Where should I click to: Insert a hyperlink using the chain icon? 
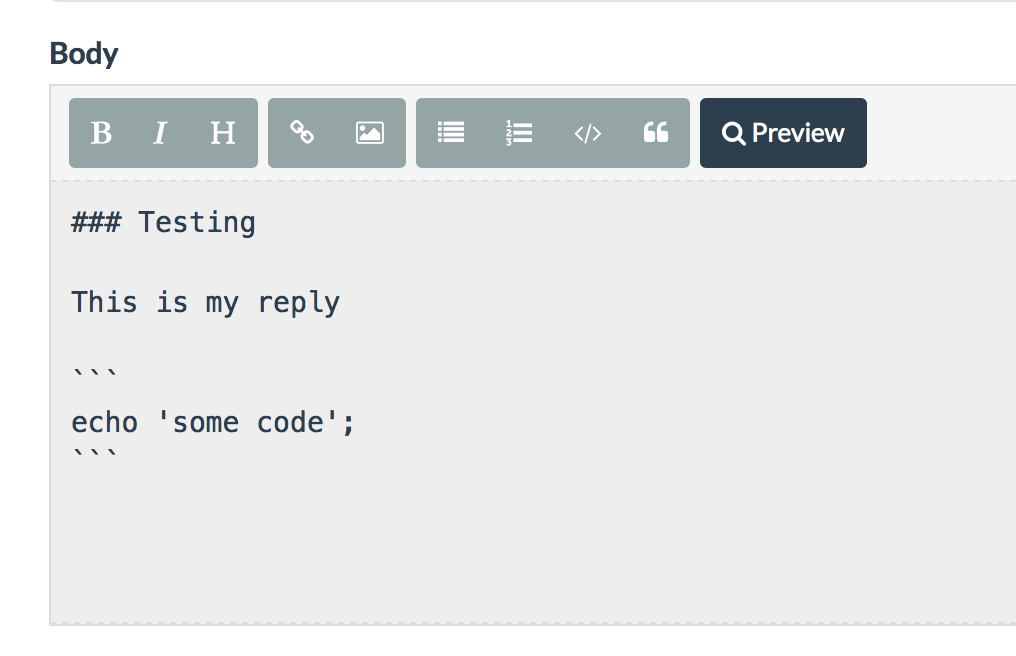click(x=302, y=133)
